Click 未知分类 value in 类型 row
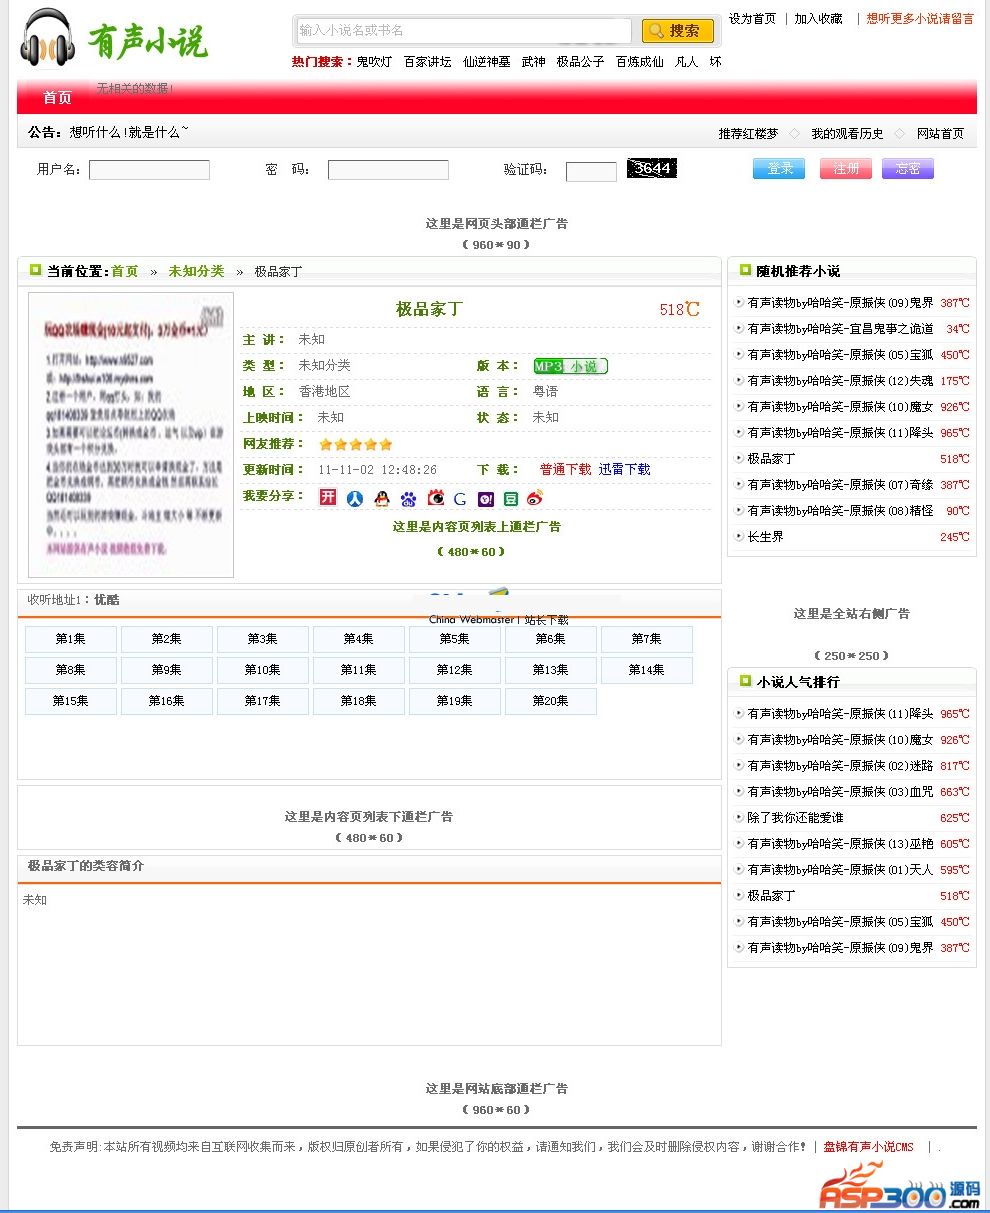This screenshot has height=1213, width=990. pyautogui.click(x=324, y=366)
